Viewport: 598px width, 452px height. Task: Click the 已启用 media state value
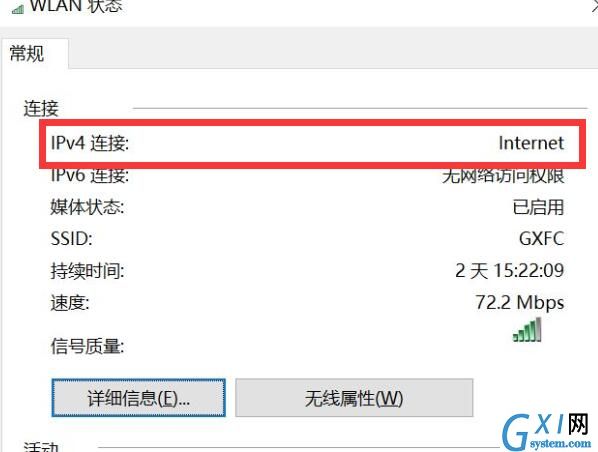coord(538,207)
